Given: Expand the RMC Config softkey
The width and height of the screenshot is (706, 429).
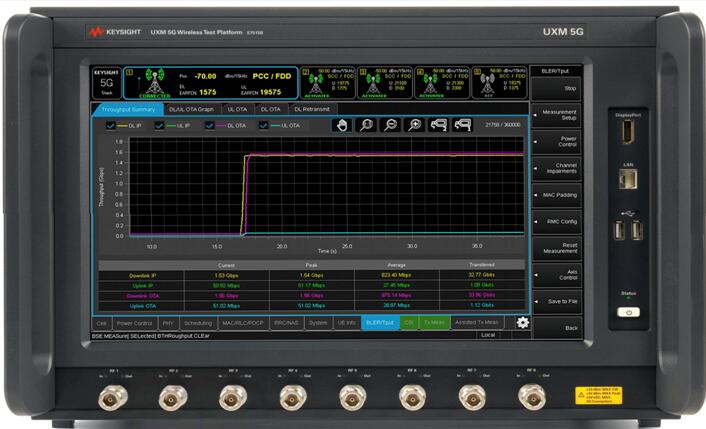Looking at the screenshot, I should [557, 221].
